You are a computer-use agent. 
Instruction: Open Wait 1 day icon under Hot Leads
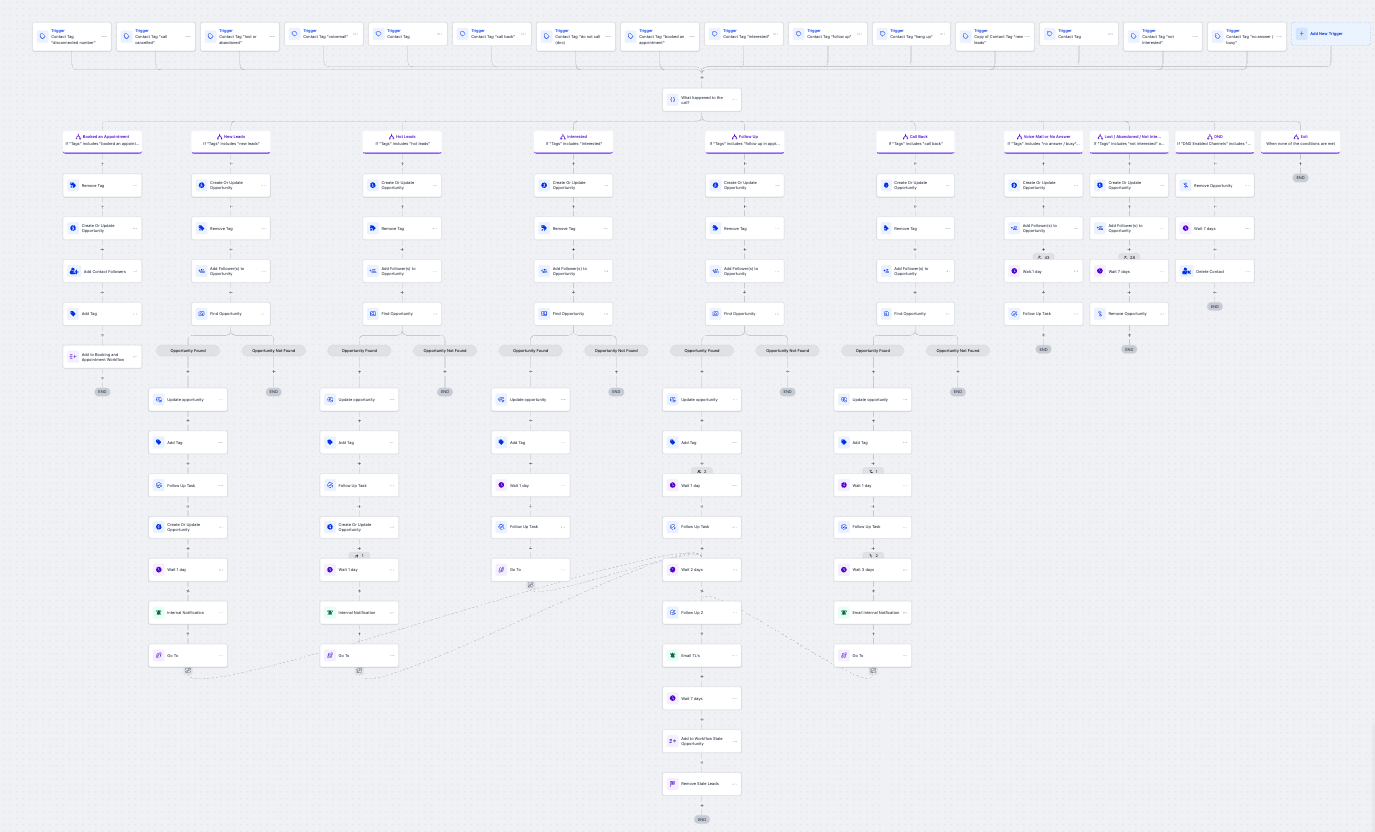click(x=330, y=570)
